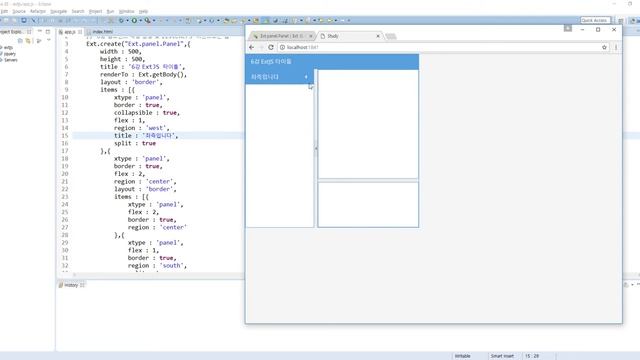Click the 15 : 28 cursor position indicator
Screen dimensions: 640x360
pos(532,356)
